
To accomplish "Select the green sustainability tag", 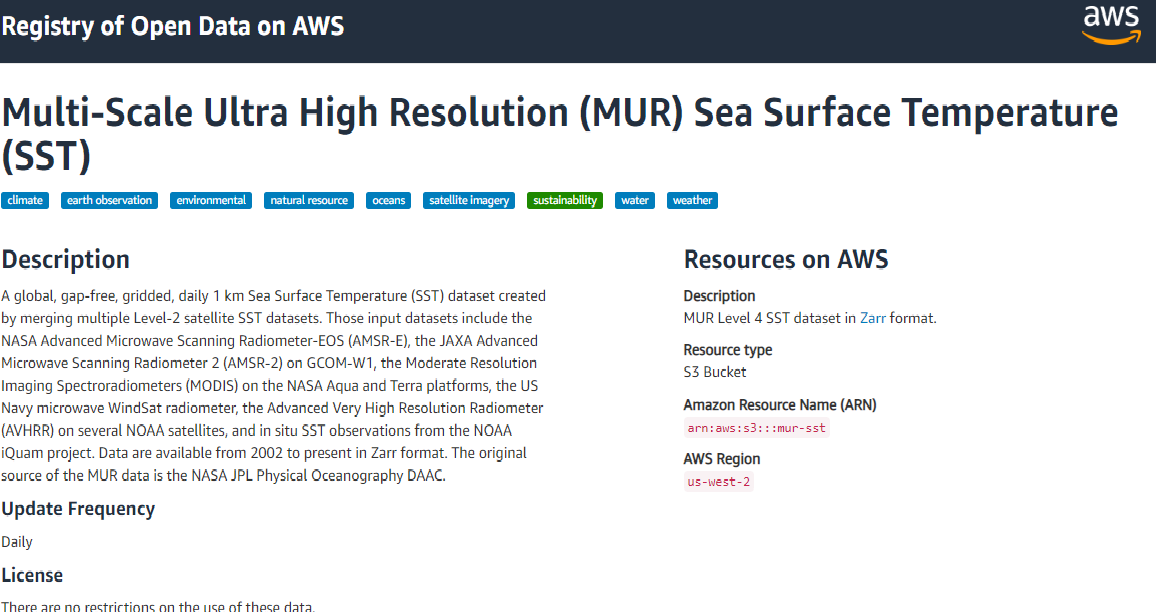I will click(565, 201).
